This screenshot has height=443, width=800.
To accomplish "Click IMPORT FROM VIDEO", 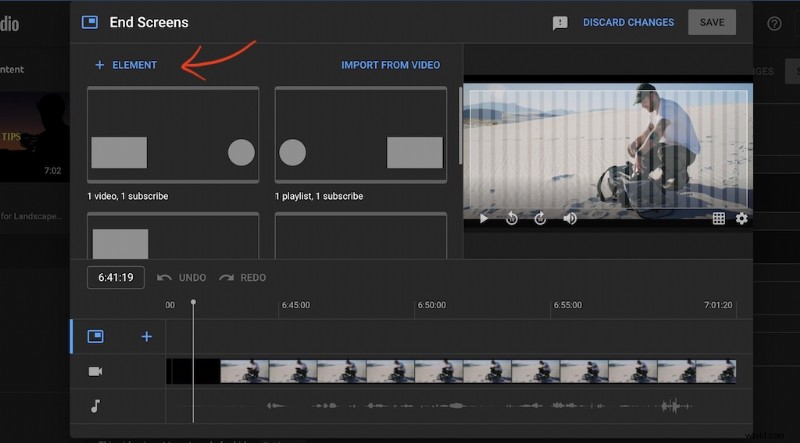I will 390,65.
